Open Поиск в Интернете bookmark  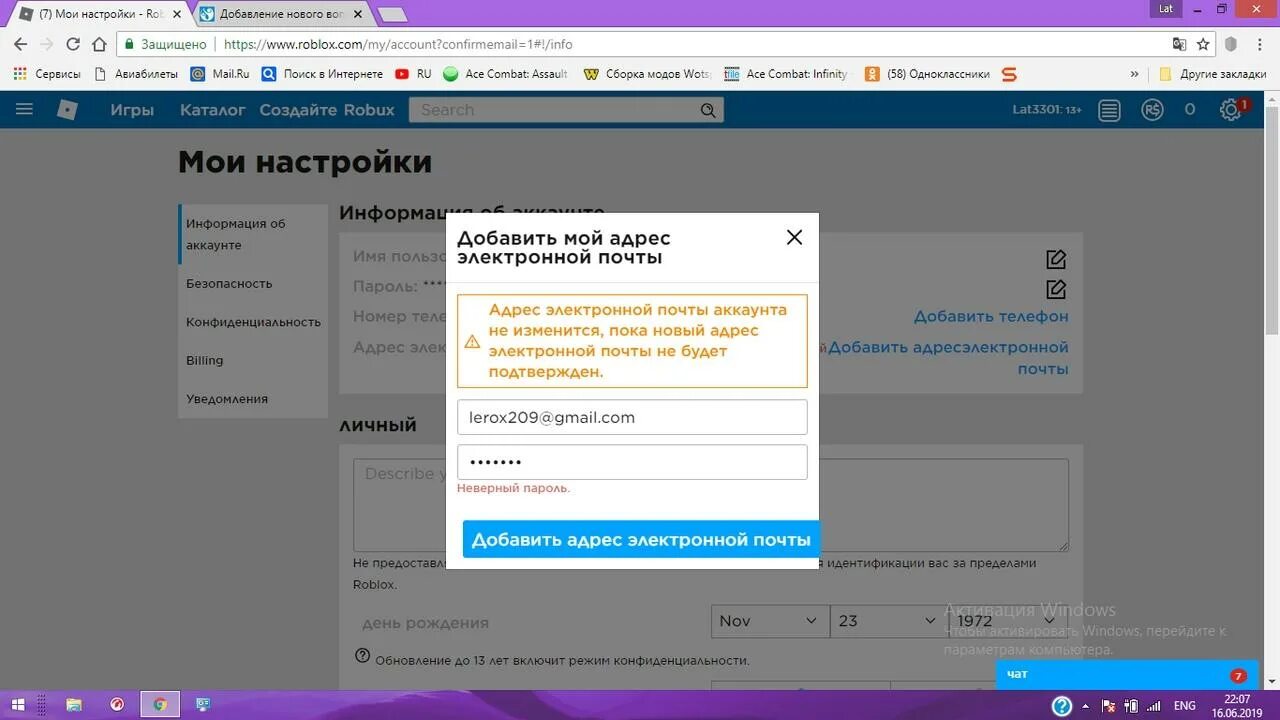click(x=322, y=74)
